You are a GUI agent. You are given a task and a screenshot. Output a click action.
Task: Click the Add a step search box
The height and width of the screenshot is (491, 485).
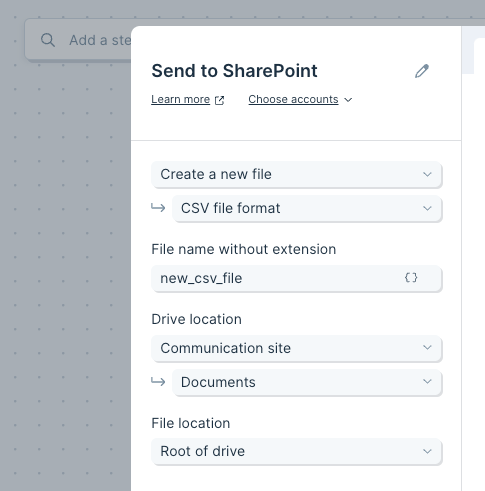[x=78, y=40]
